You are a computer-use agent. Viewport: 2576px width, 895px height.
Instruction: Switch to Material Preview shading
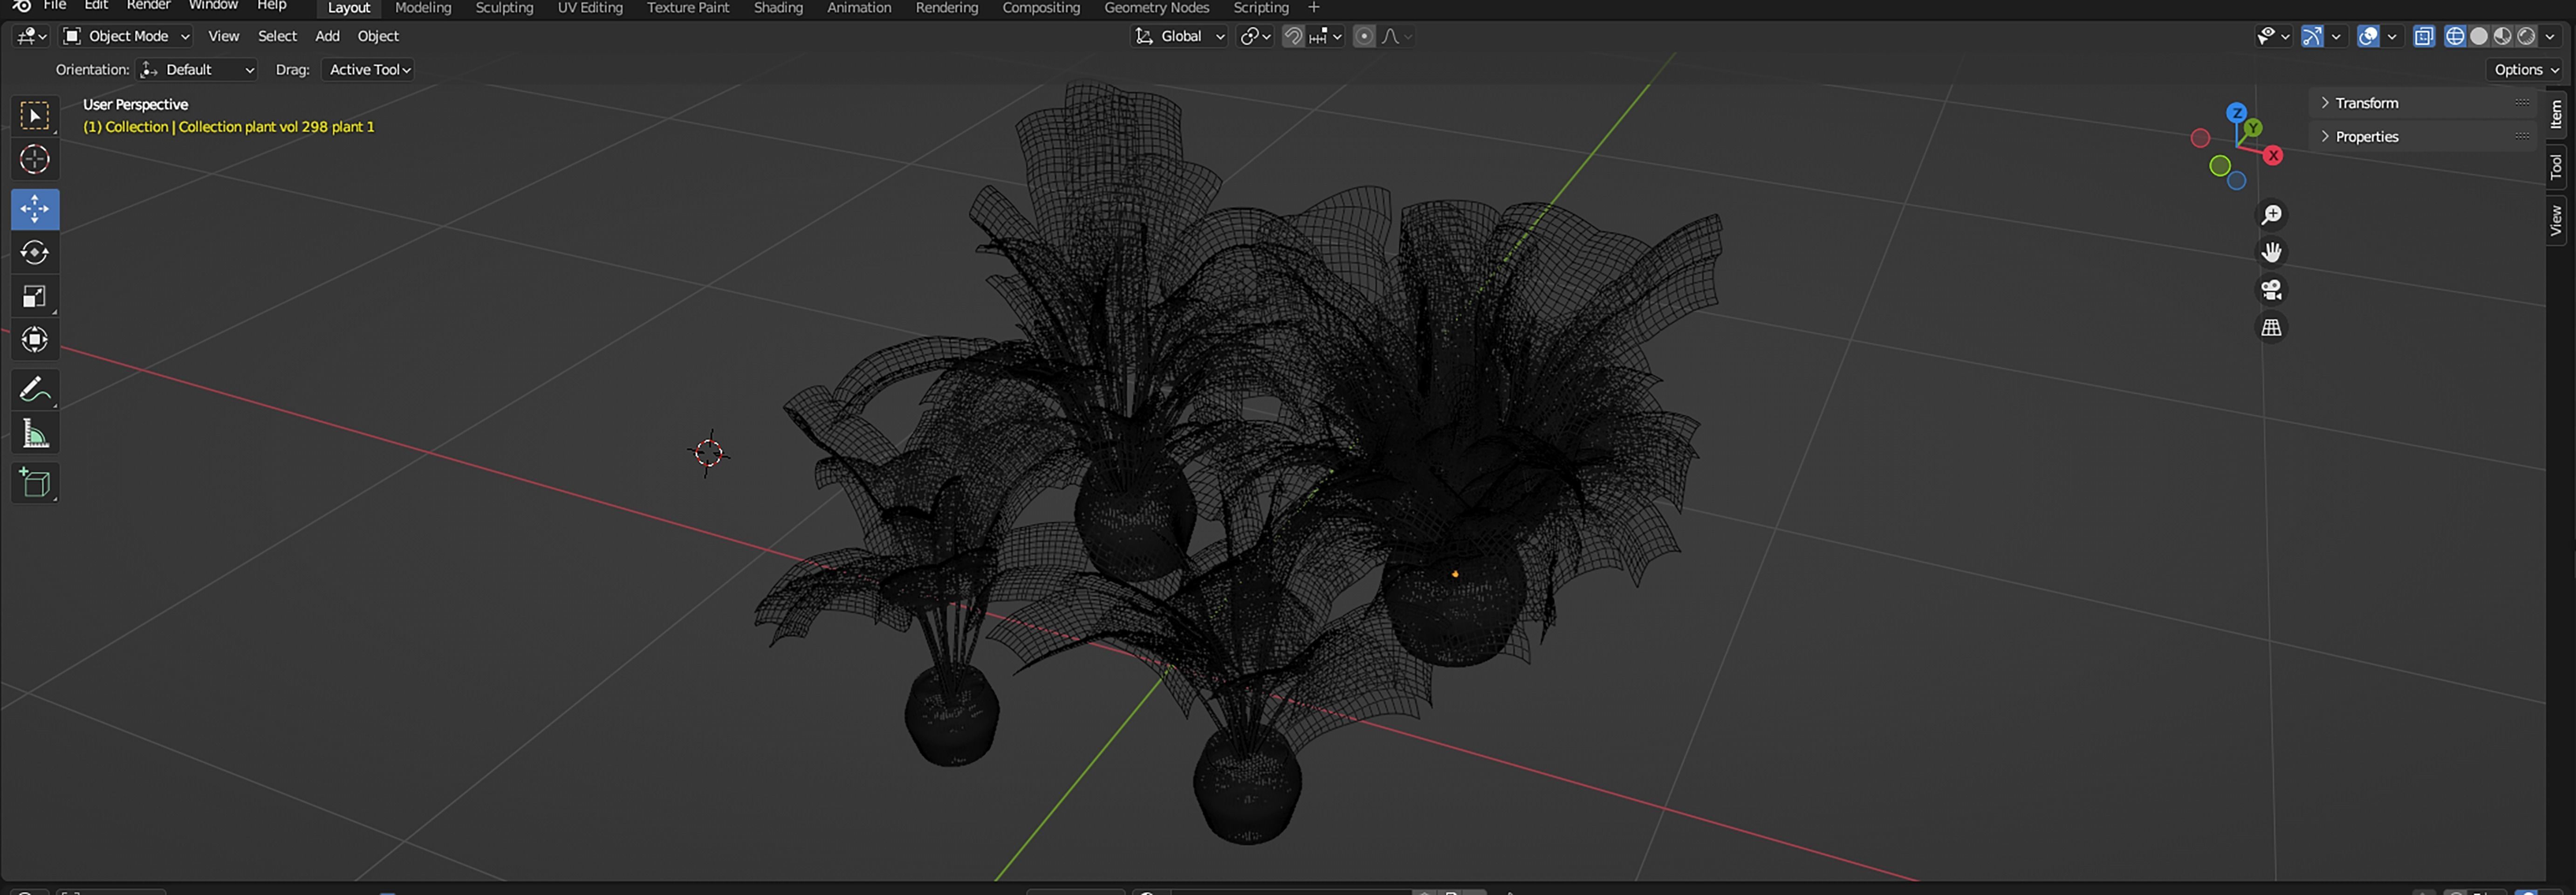click(2503, 37)
